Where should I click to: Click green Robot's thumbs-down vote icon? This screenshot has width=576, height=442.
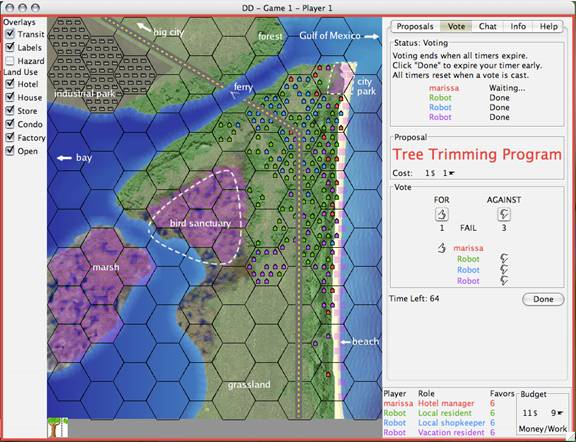(x=504, y=259)
